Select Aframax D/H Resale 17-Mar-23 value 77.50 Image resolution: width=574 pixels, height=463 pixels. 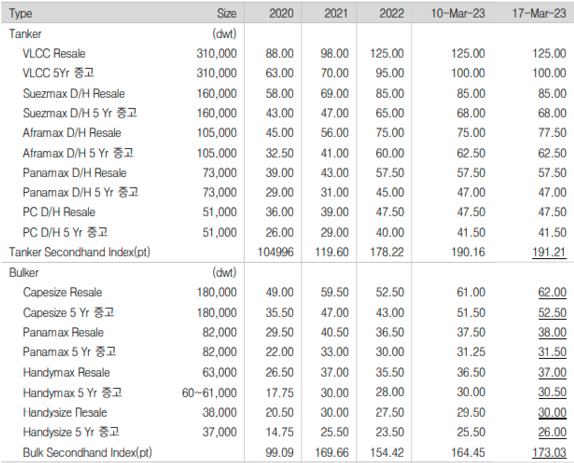[552, 132]
